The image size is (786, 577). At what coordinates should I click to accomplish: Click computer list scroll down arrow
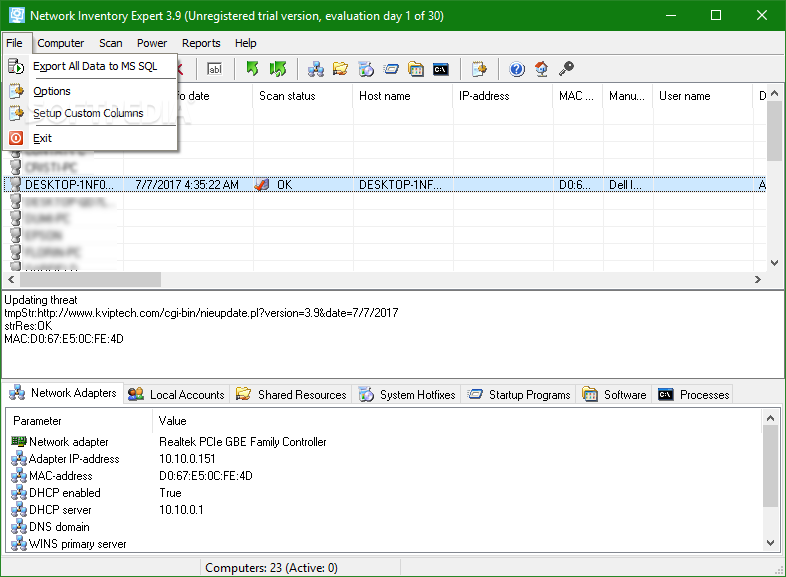point(774,263)
